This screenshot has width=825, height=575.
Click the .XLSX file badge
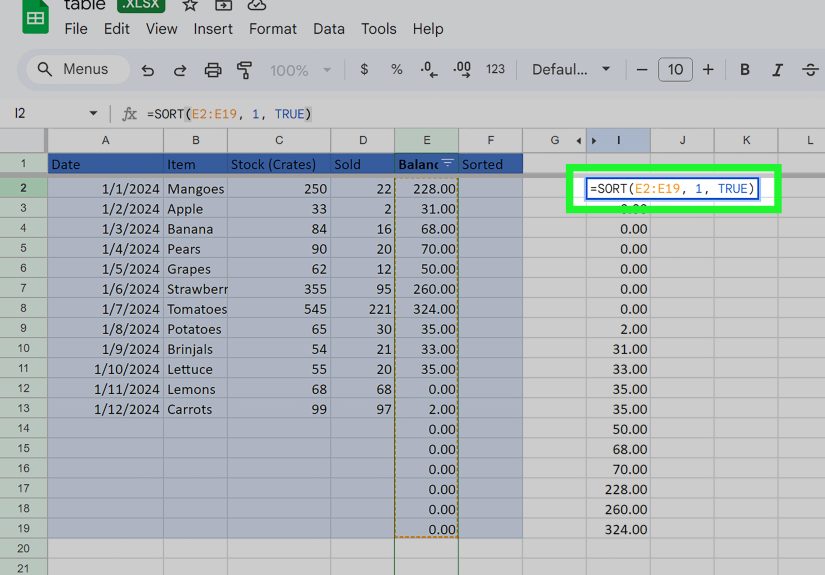140,5
